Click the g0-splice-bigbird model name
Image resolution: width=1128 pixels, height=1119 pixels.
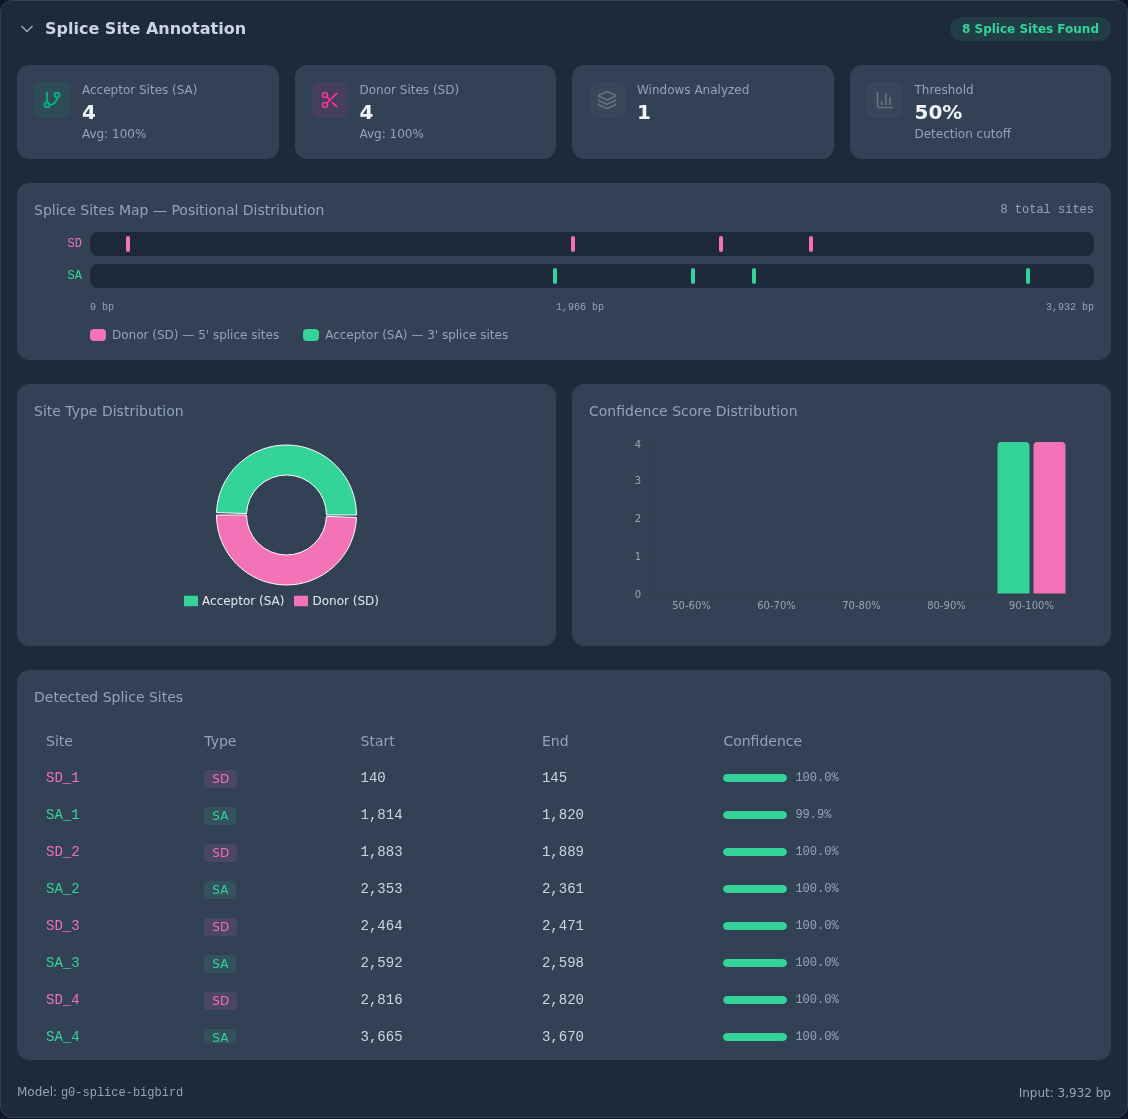click(x=122, y=1092)
